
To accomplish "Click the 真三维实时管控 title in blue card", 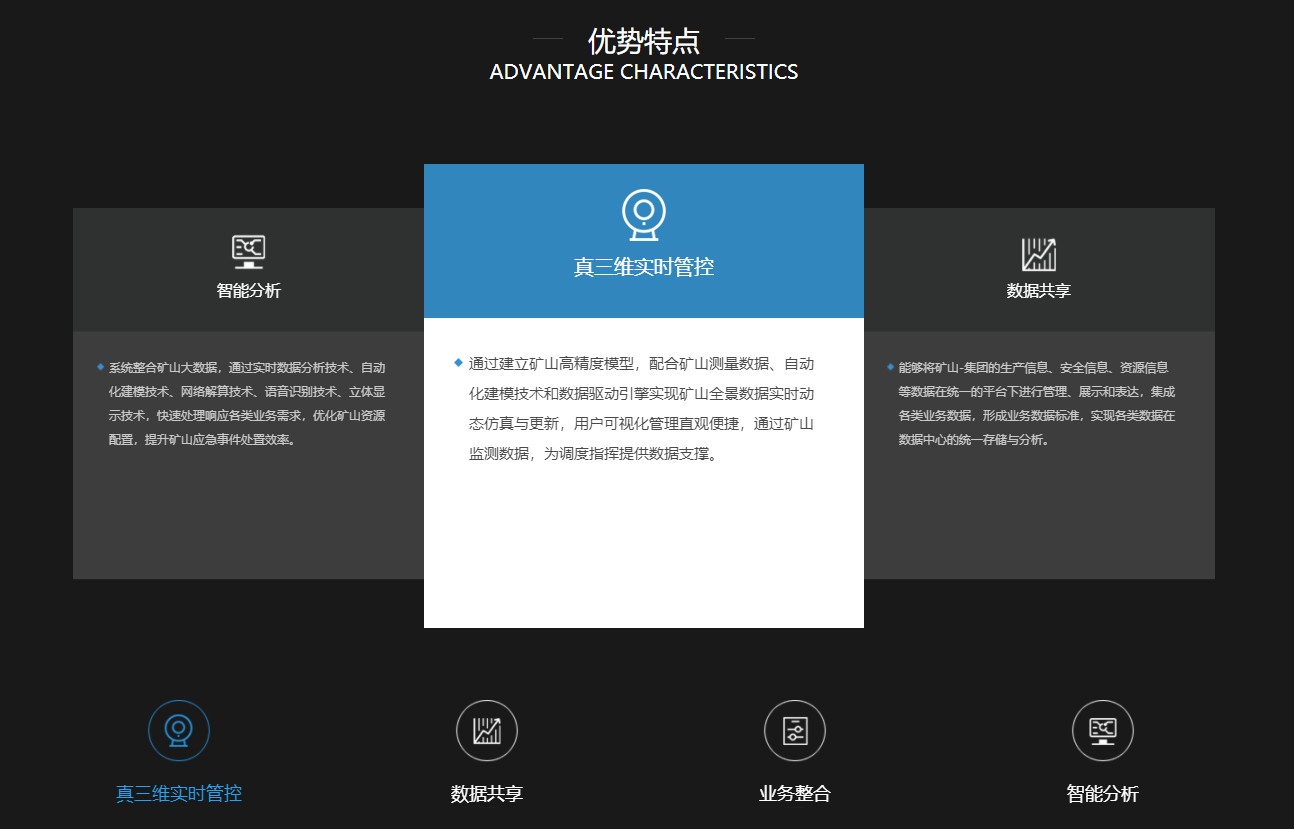I will pos(644,267).
